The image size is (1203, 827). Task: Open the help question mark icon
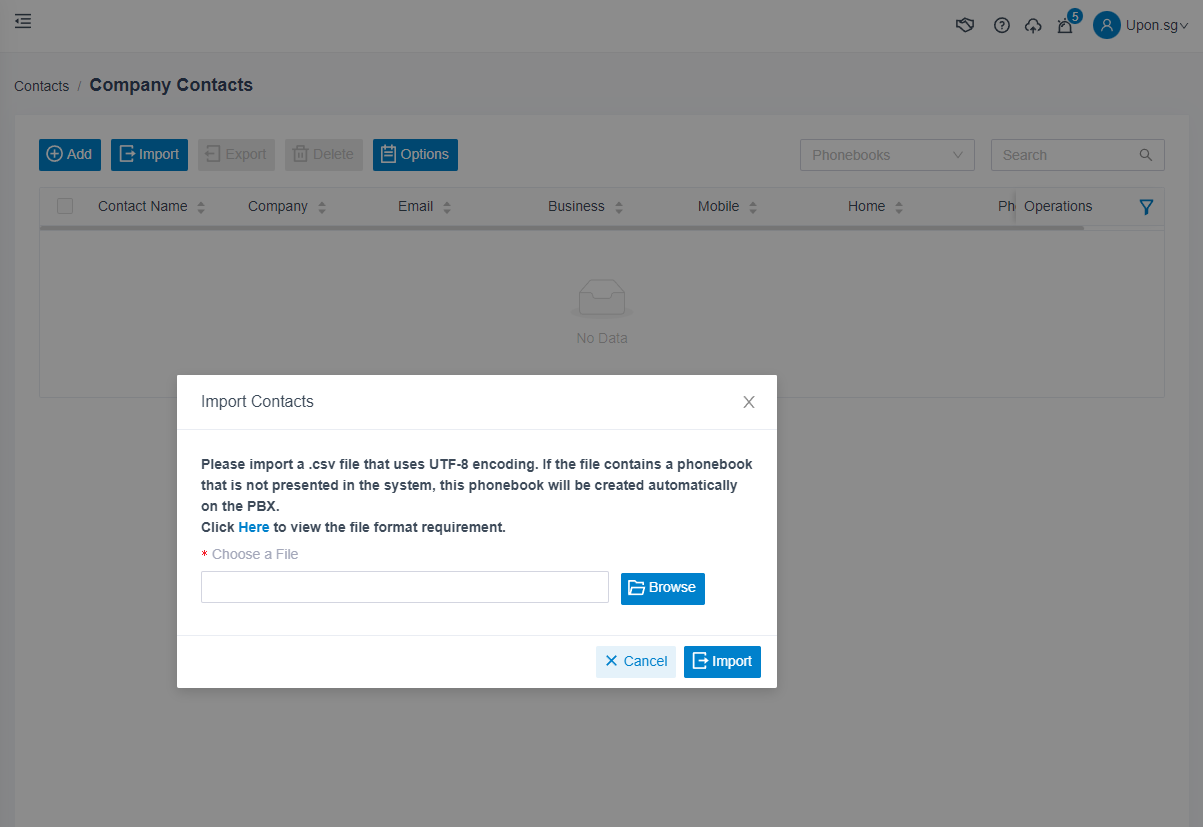click(1001, 26)
